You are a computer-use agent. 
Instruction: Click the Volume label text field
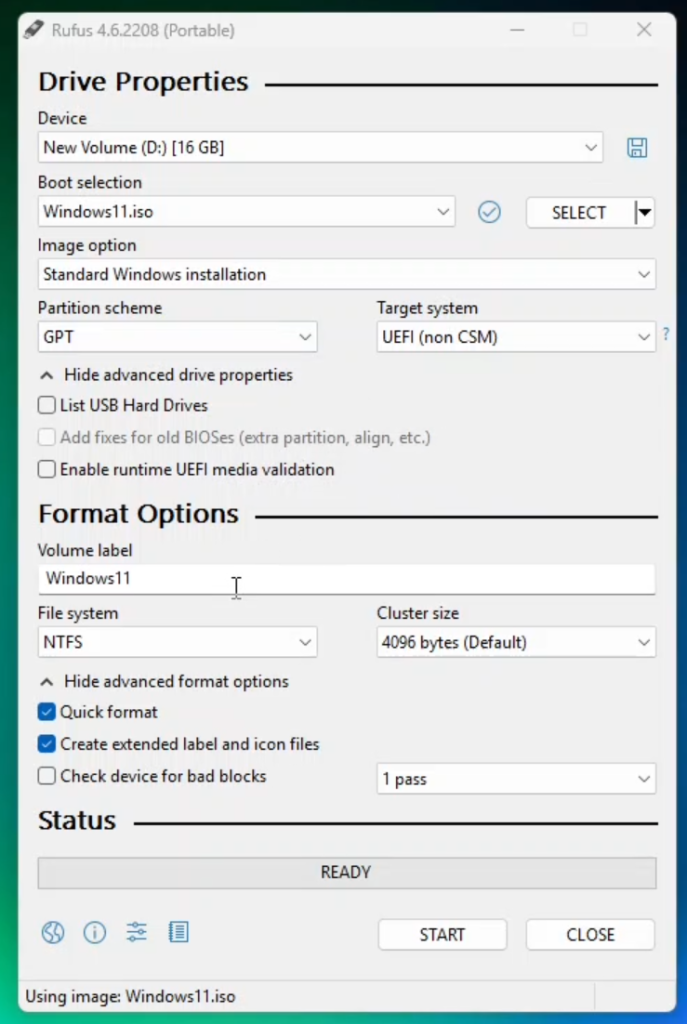pyautogui.click(x=346, y=579)
